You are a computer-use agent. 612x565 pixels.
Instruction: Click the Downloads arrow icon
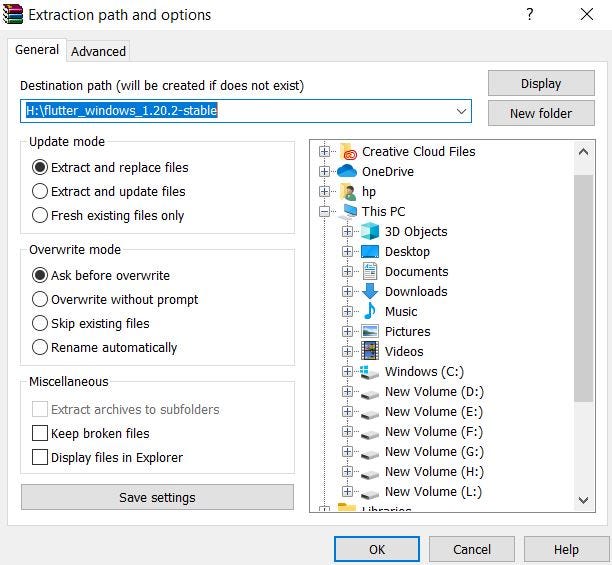point(370,291)
